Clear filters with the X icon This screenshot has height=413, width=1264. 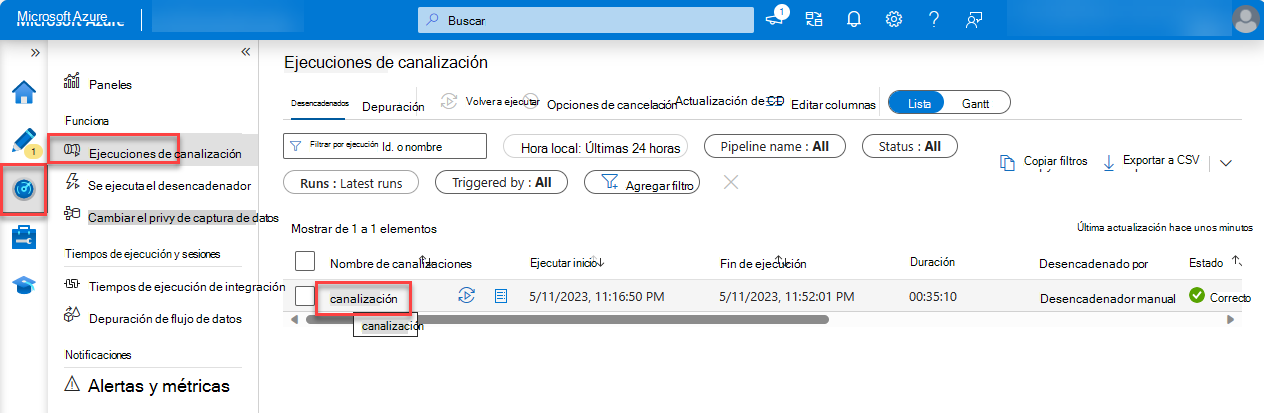(731, 181)
